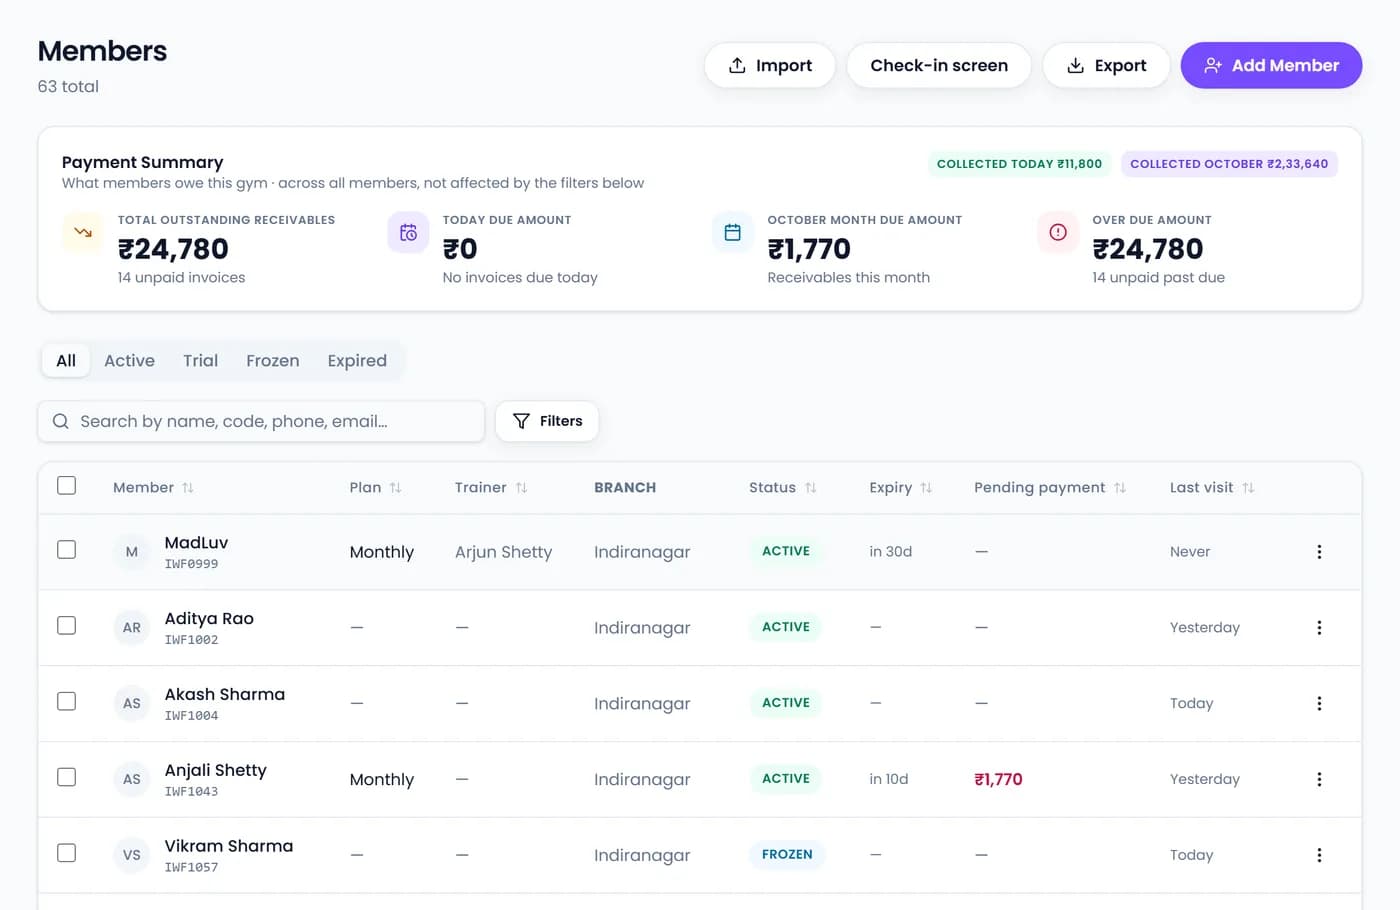The width and height of the screenshot is (1400, 910).
Task: Switch to the Trial tab
Action: (200, 361)
